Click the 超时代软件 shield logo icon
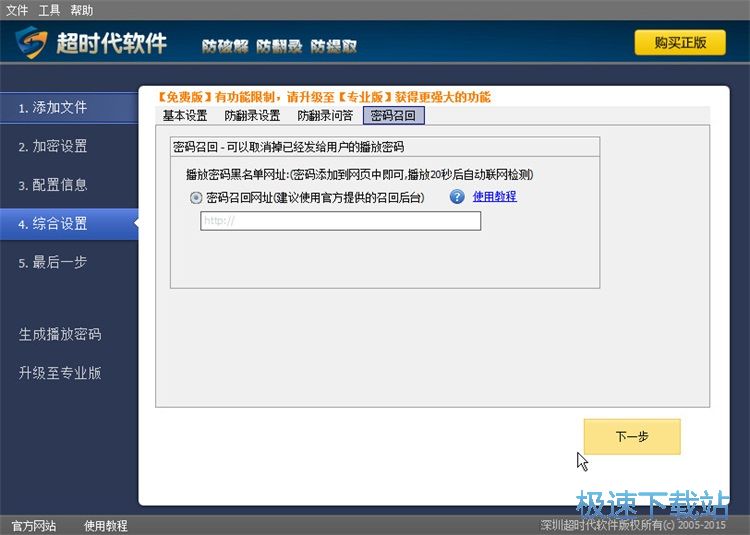Viewport: 750px width, 535px height. 32,42
